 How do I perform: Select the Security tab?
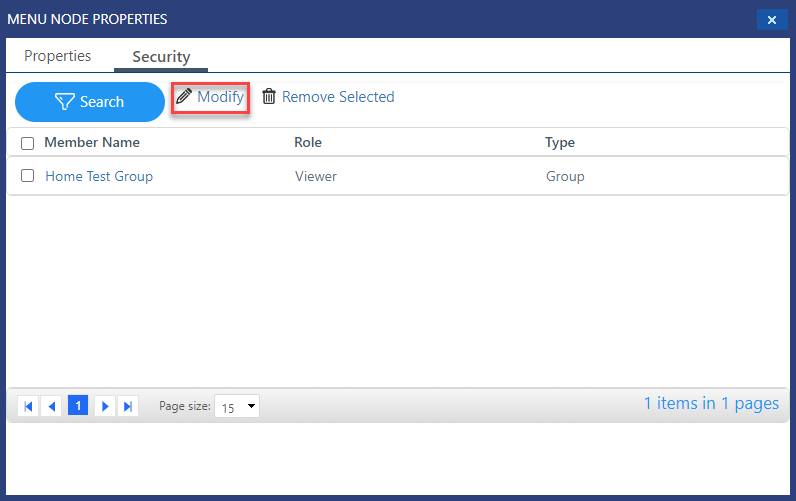(161, 56)
